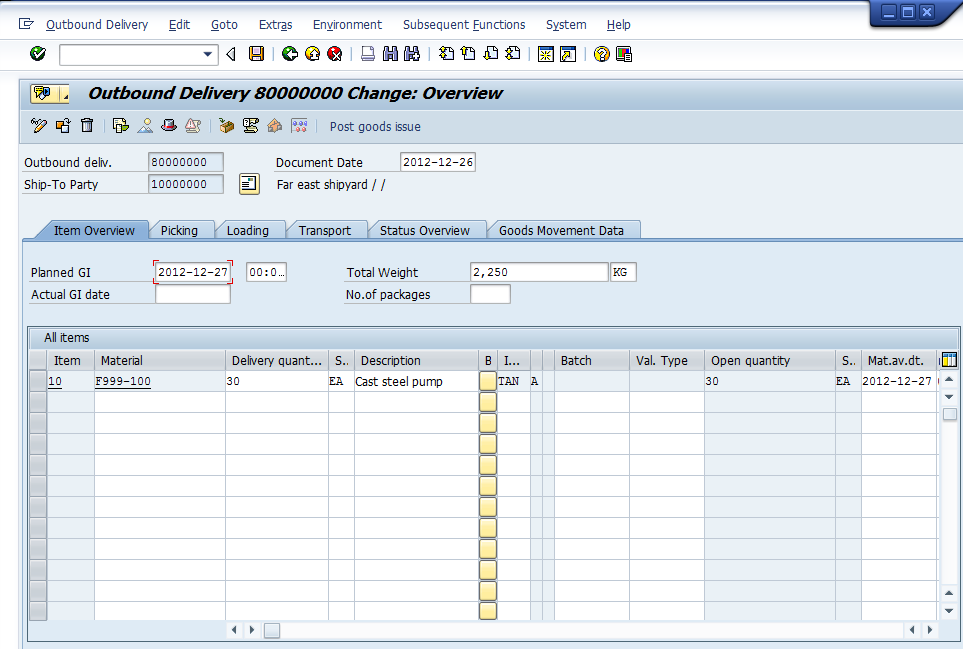Click the Print icon in the toolbar
The height and width of the screenshot is (649, 963).
(x=367, y=54)
